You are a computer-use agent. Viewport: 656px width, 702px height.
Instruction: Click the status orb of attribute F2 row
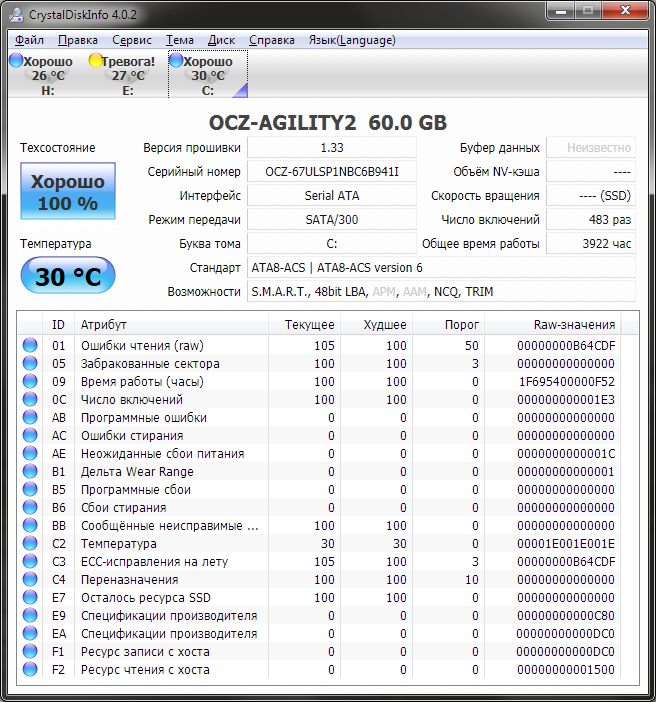click(30, 670)
